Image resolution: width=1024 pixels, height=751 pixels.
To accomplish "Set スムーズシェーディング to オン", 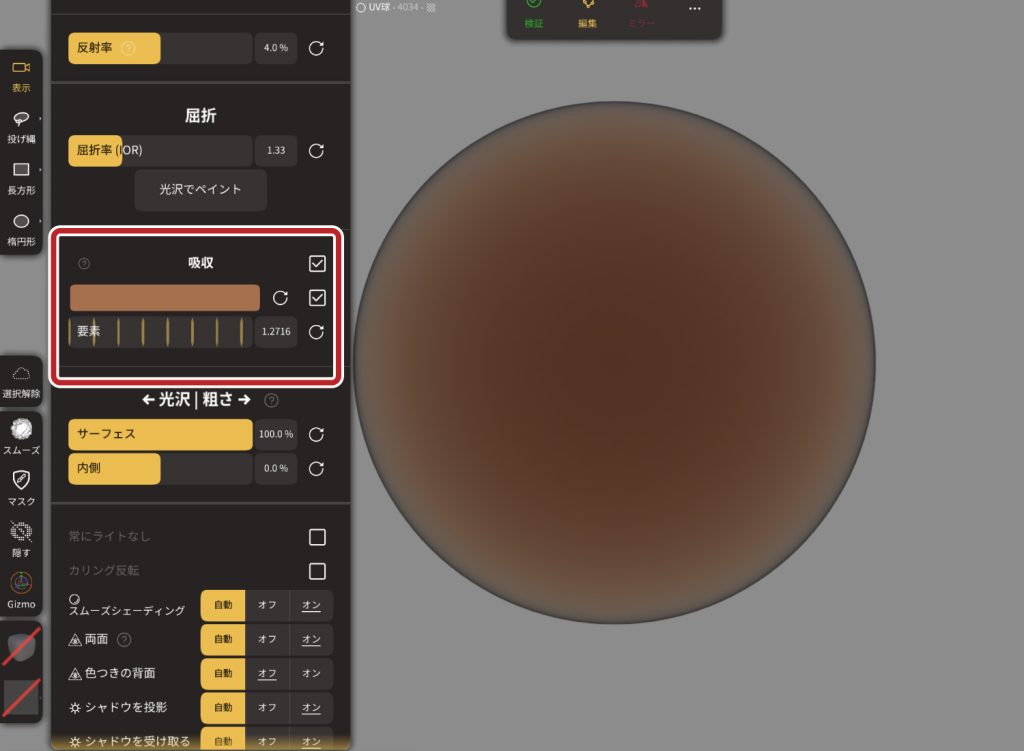I will click(311, 606).
